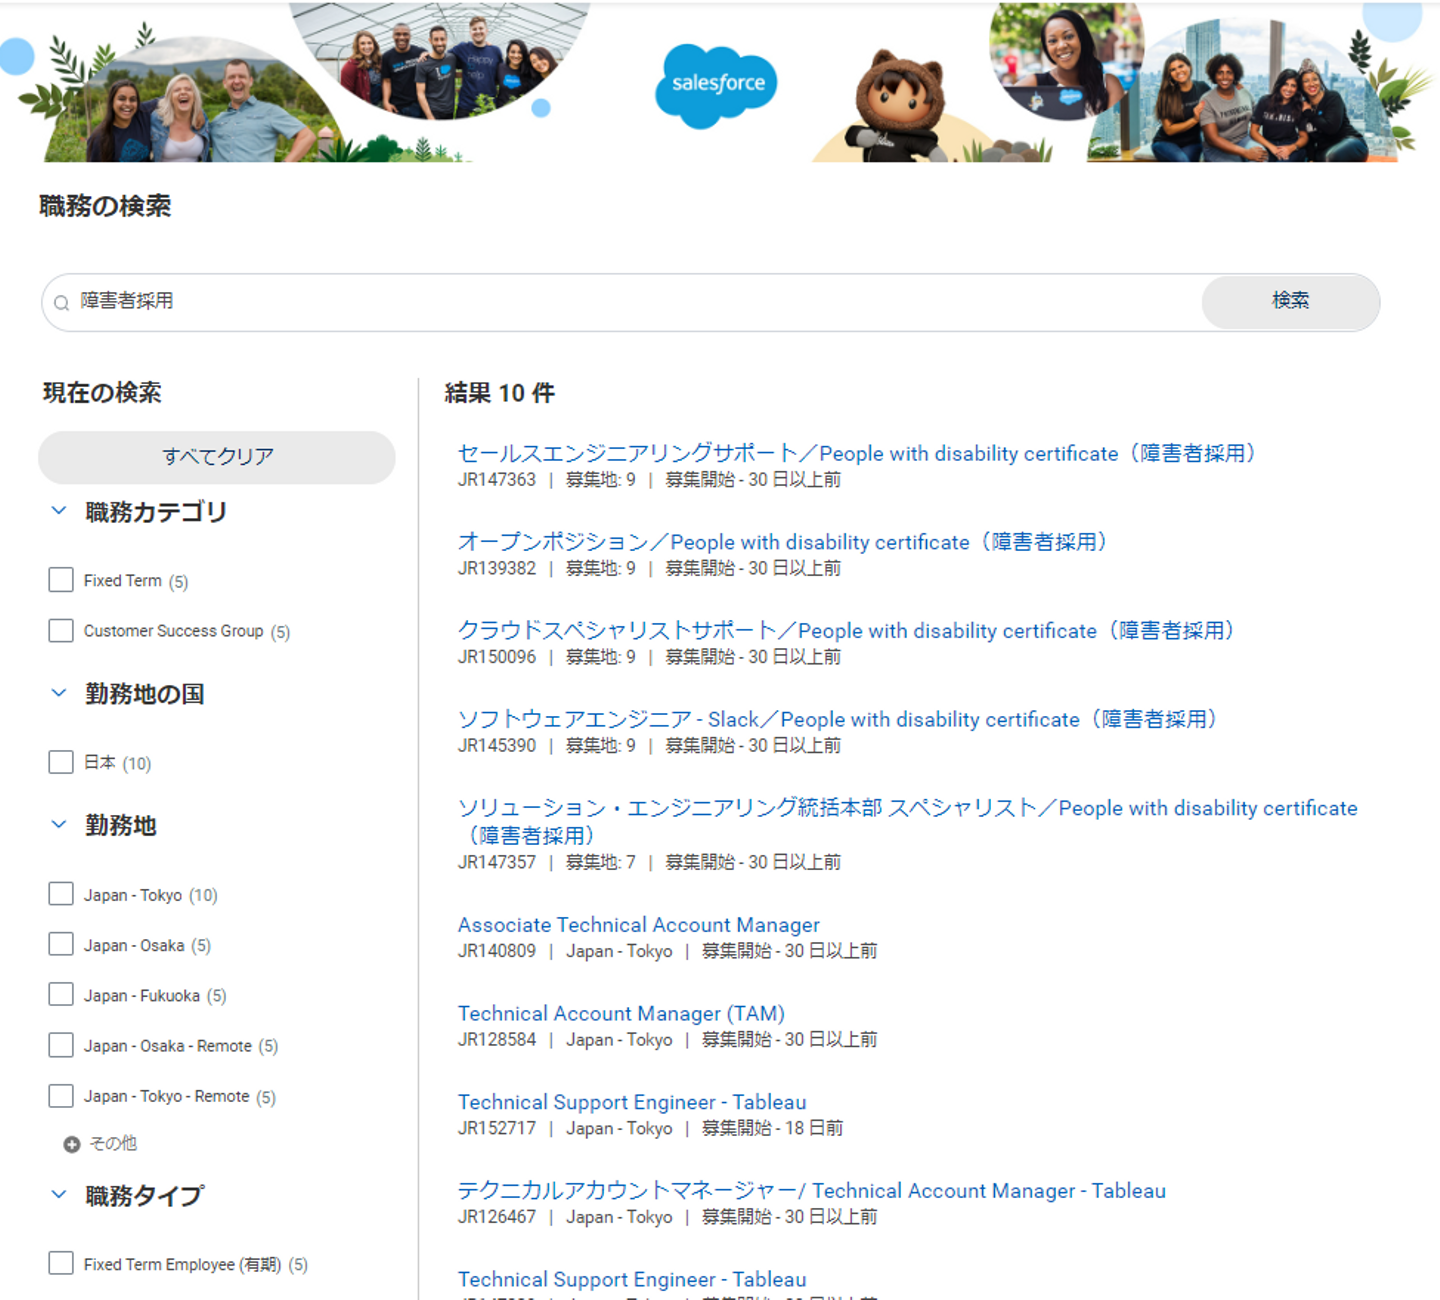Click the search magnifier icon
The image size is (1440, 1300).
[62, 303]
